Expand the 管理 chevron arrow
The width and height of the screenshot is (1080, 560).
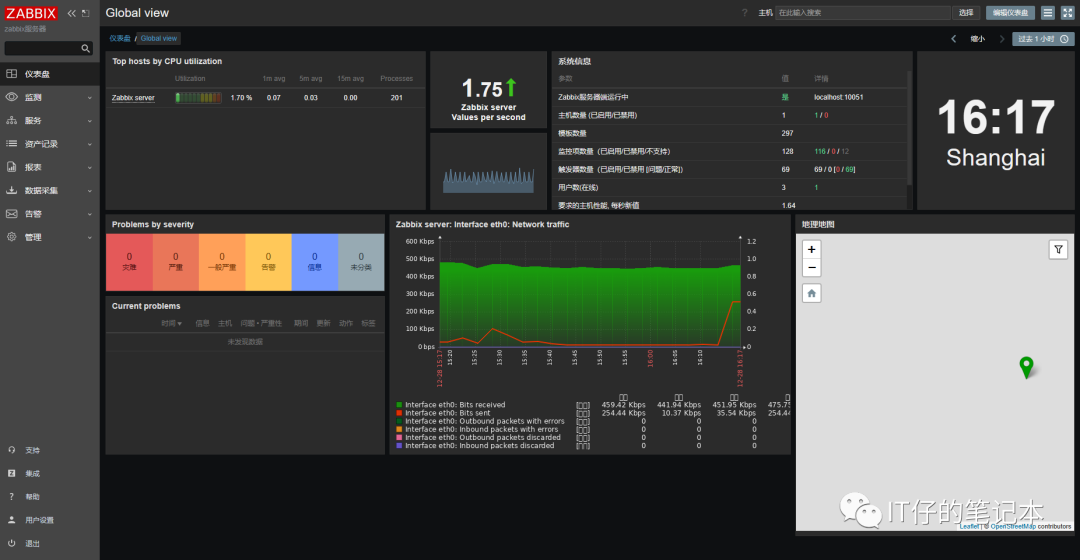point(90,238)
